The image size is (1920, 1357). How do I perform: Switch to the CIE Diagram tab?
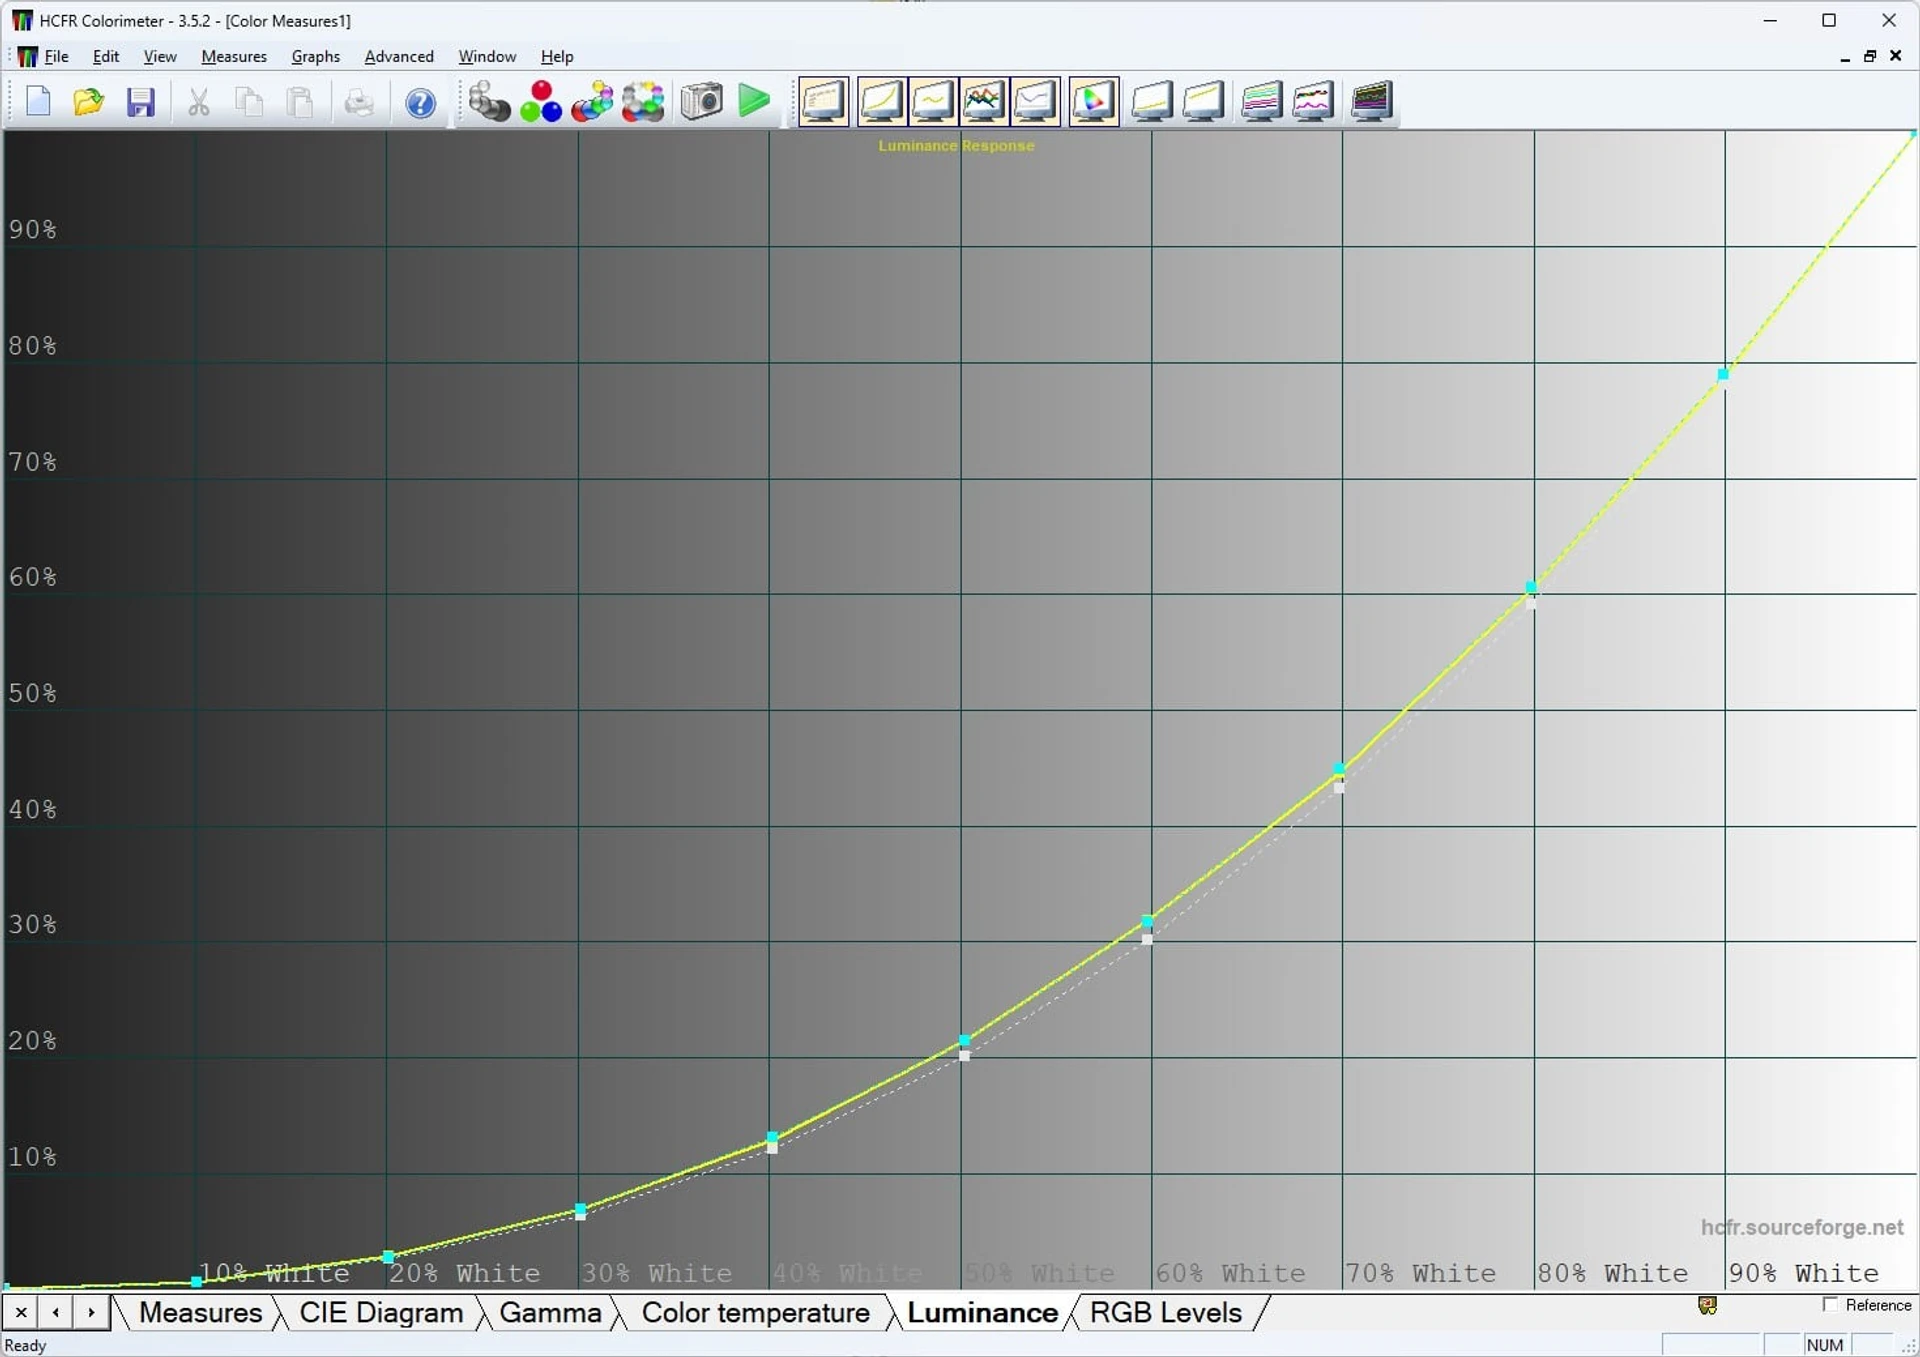[x=381, y=1312]
